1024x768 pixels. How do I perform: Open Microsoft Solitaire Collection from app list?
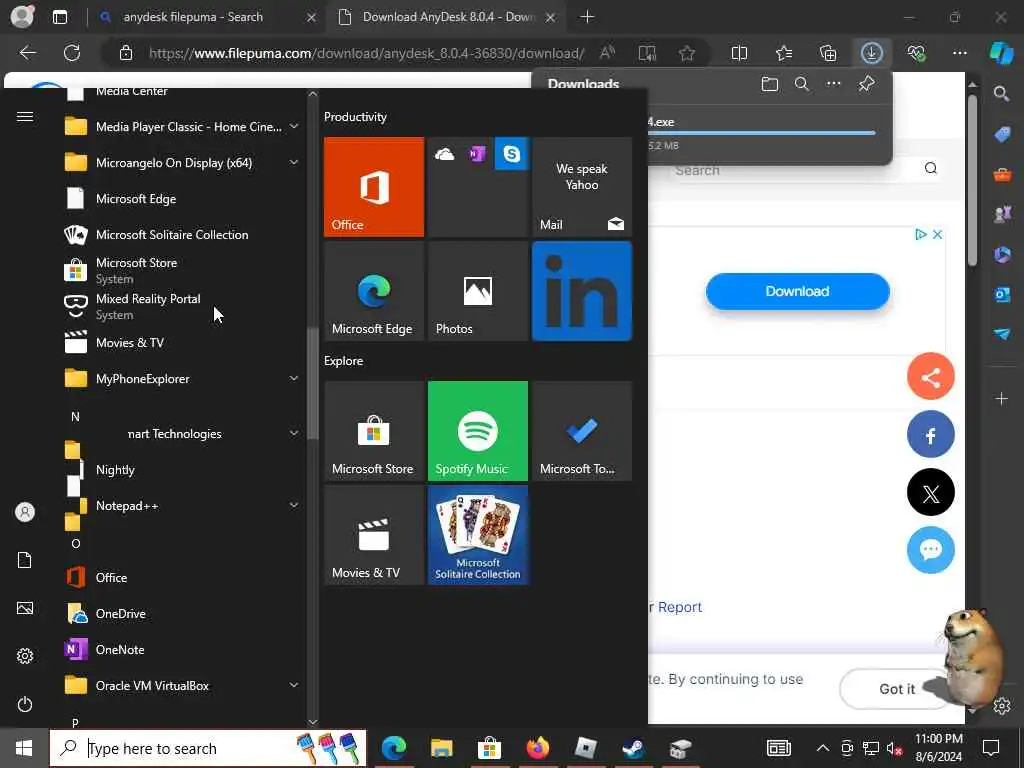coord(182,234)
